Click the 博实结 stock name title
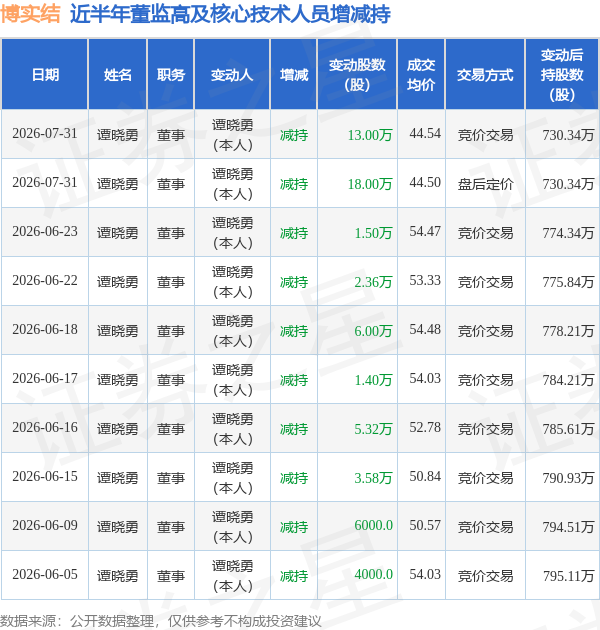 pyautogui.click(x=30, y=14)
